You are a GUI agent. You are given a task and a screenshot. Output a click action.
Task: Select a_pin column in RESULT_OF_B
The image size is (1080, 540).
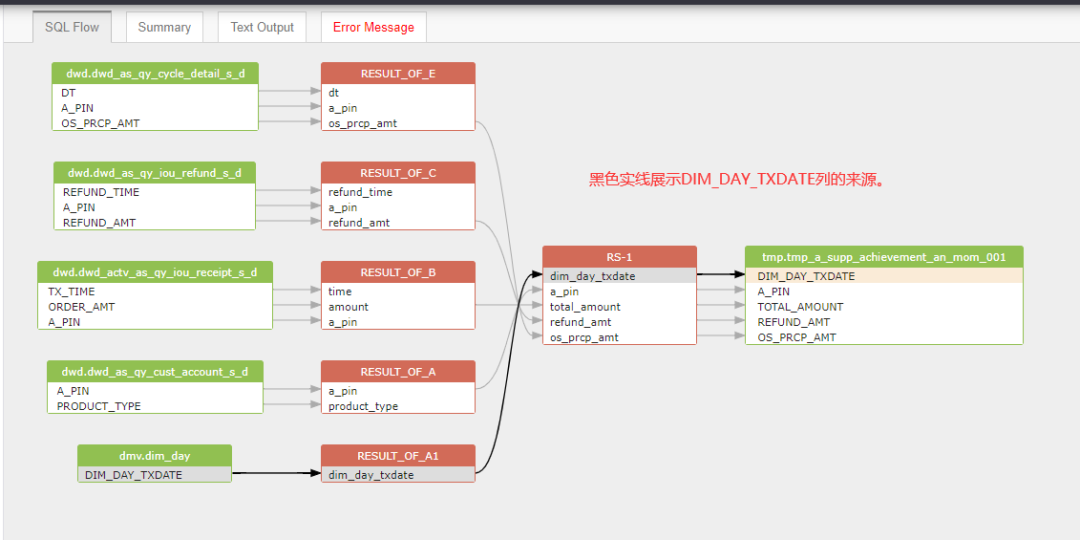tap(398, 321)
